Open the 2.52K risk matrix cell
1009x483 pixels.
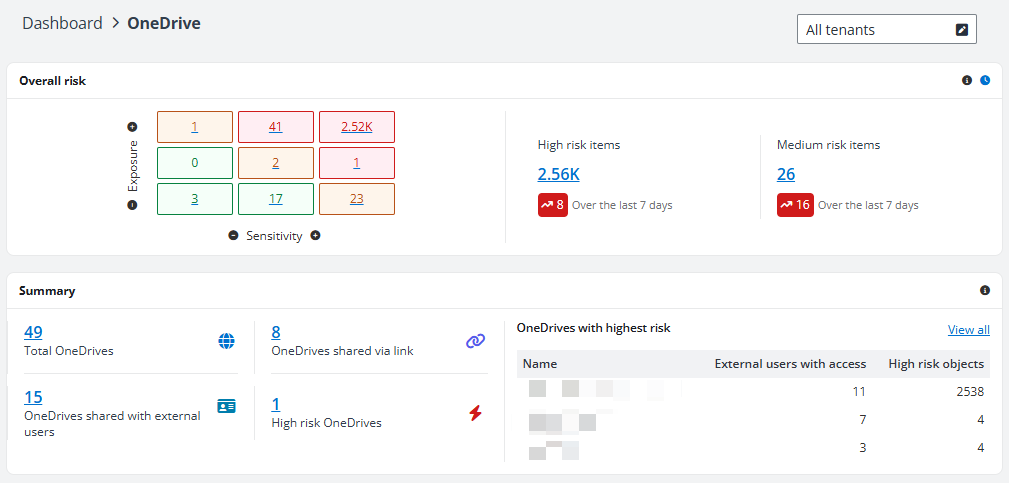(356, 127)
